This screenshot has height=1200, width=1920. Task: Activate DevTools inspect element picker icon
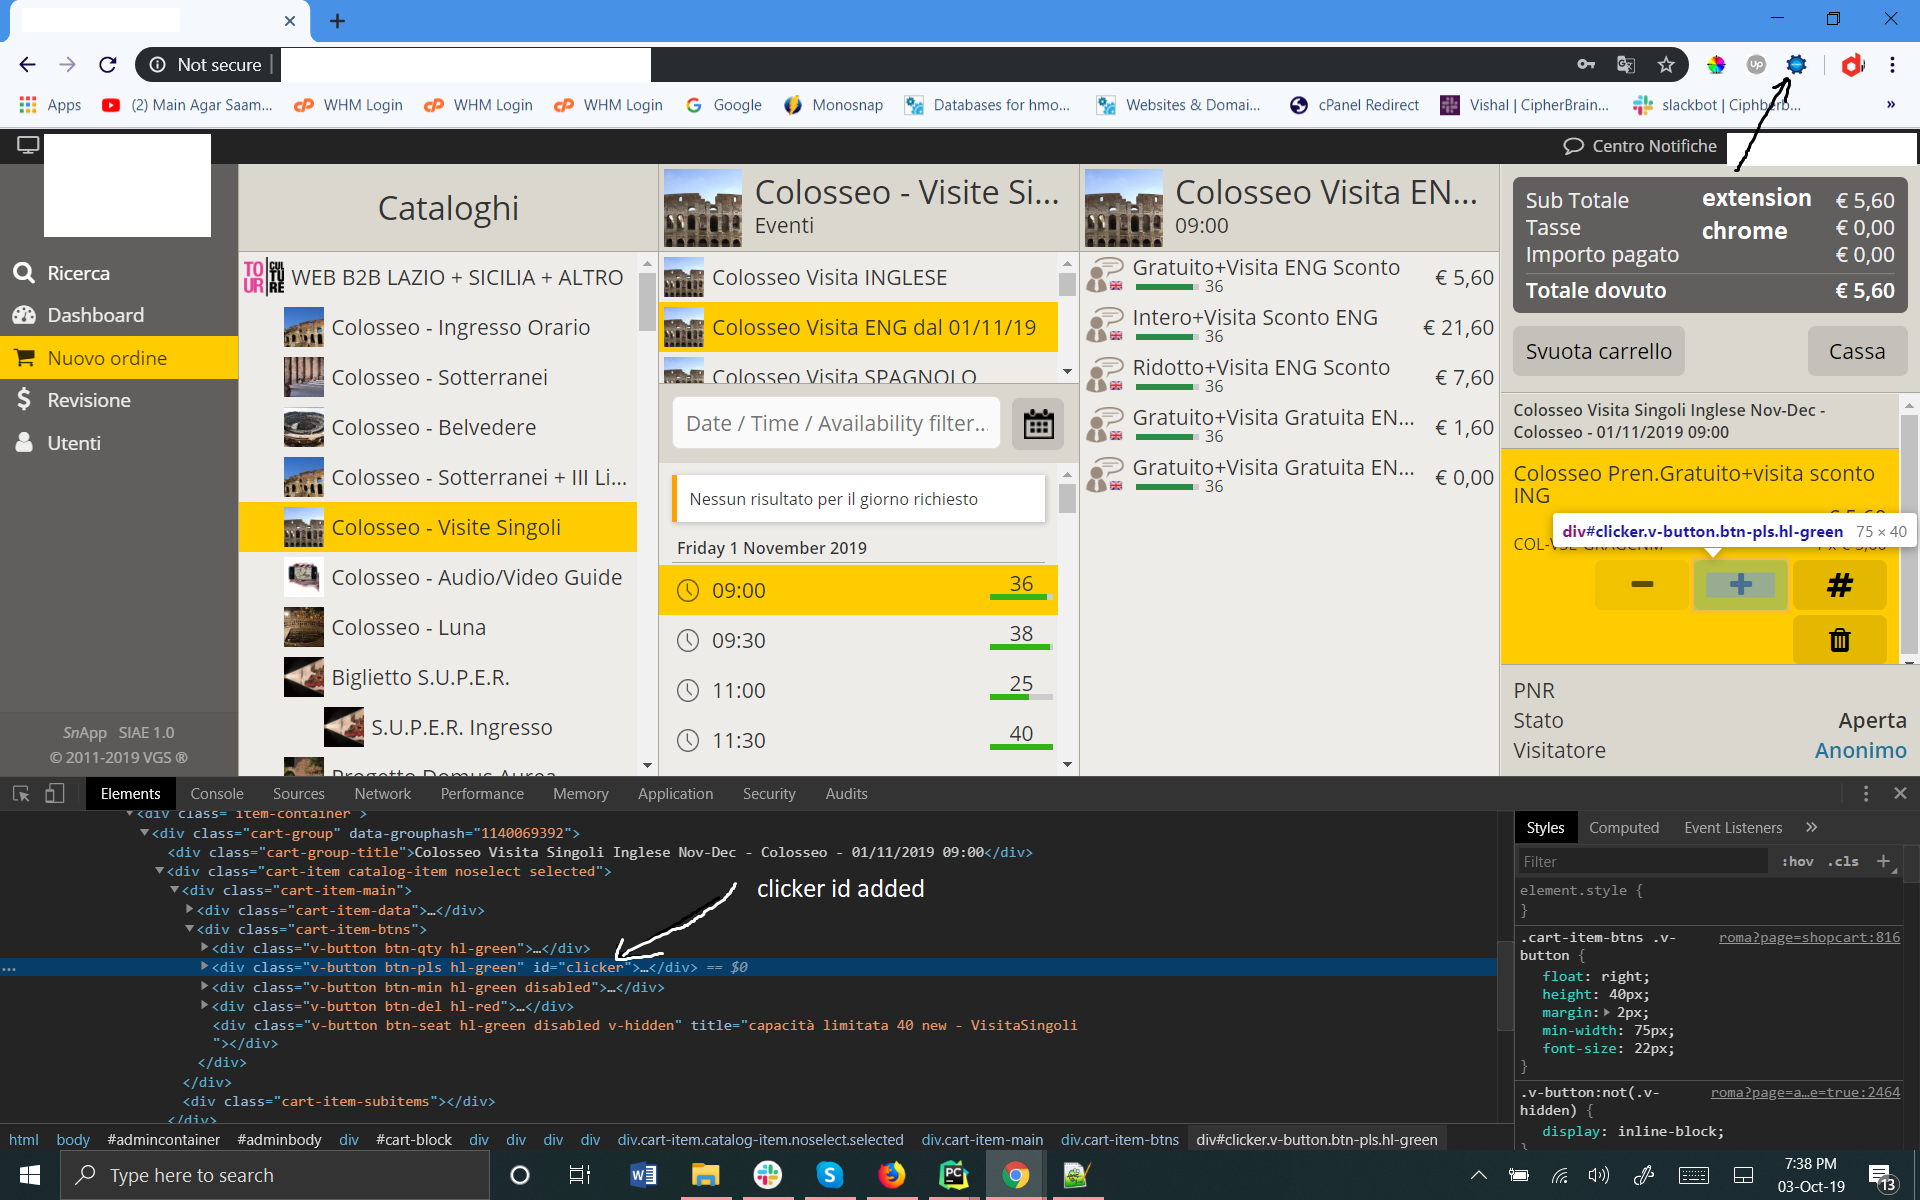(x=21, y=793)
